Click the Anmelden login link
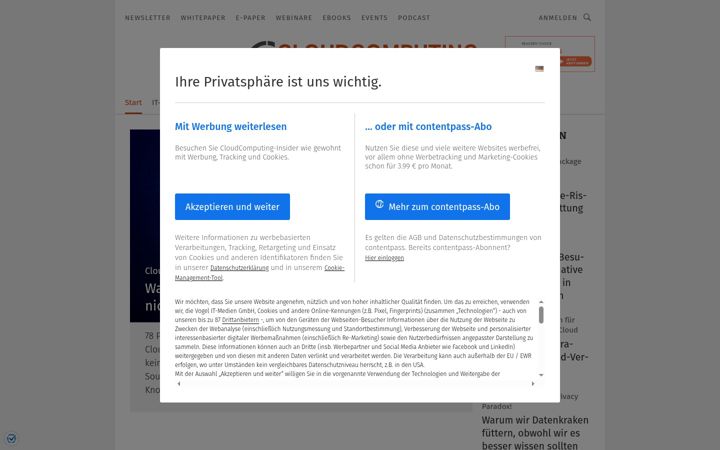Screen dimensions: 720x450 557,18
